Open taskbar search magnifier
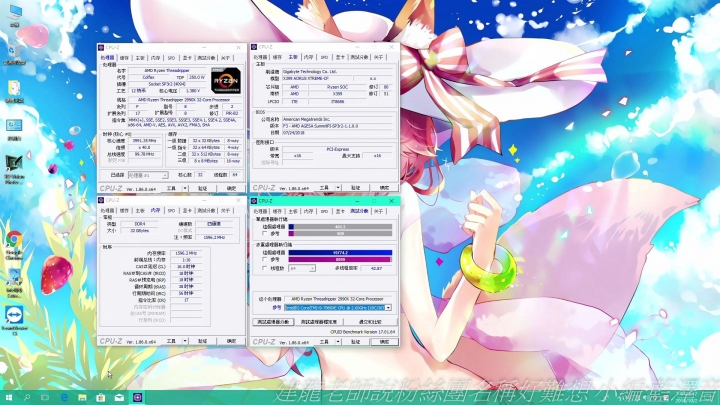The image size is (720, 405). coord(27,397)
